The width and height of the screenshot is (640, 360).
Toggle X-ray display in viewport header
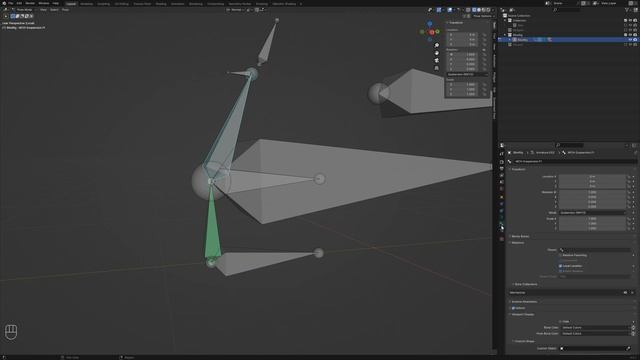[468, 10]
